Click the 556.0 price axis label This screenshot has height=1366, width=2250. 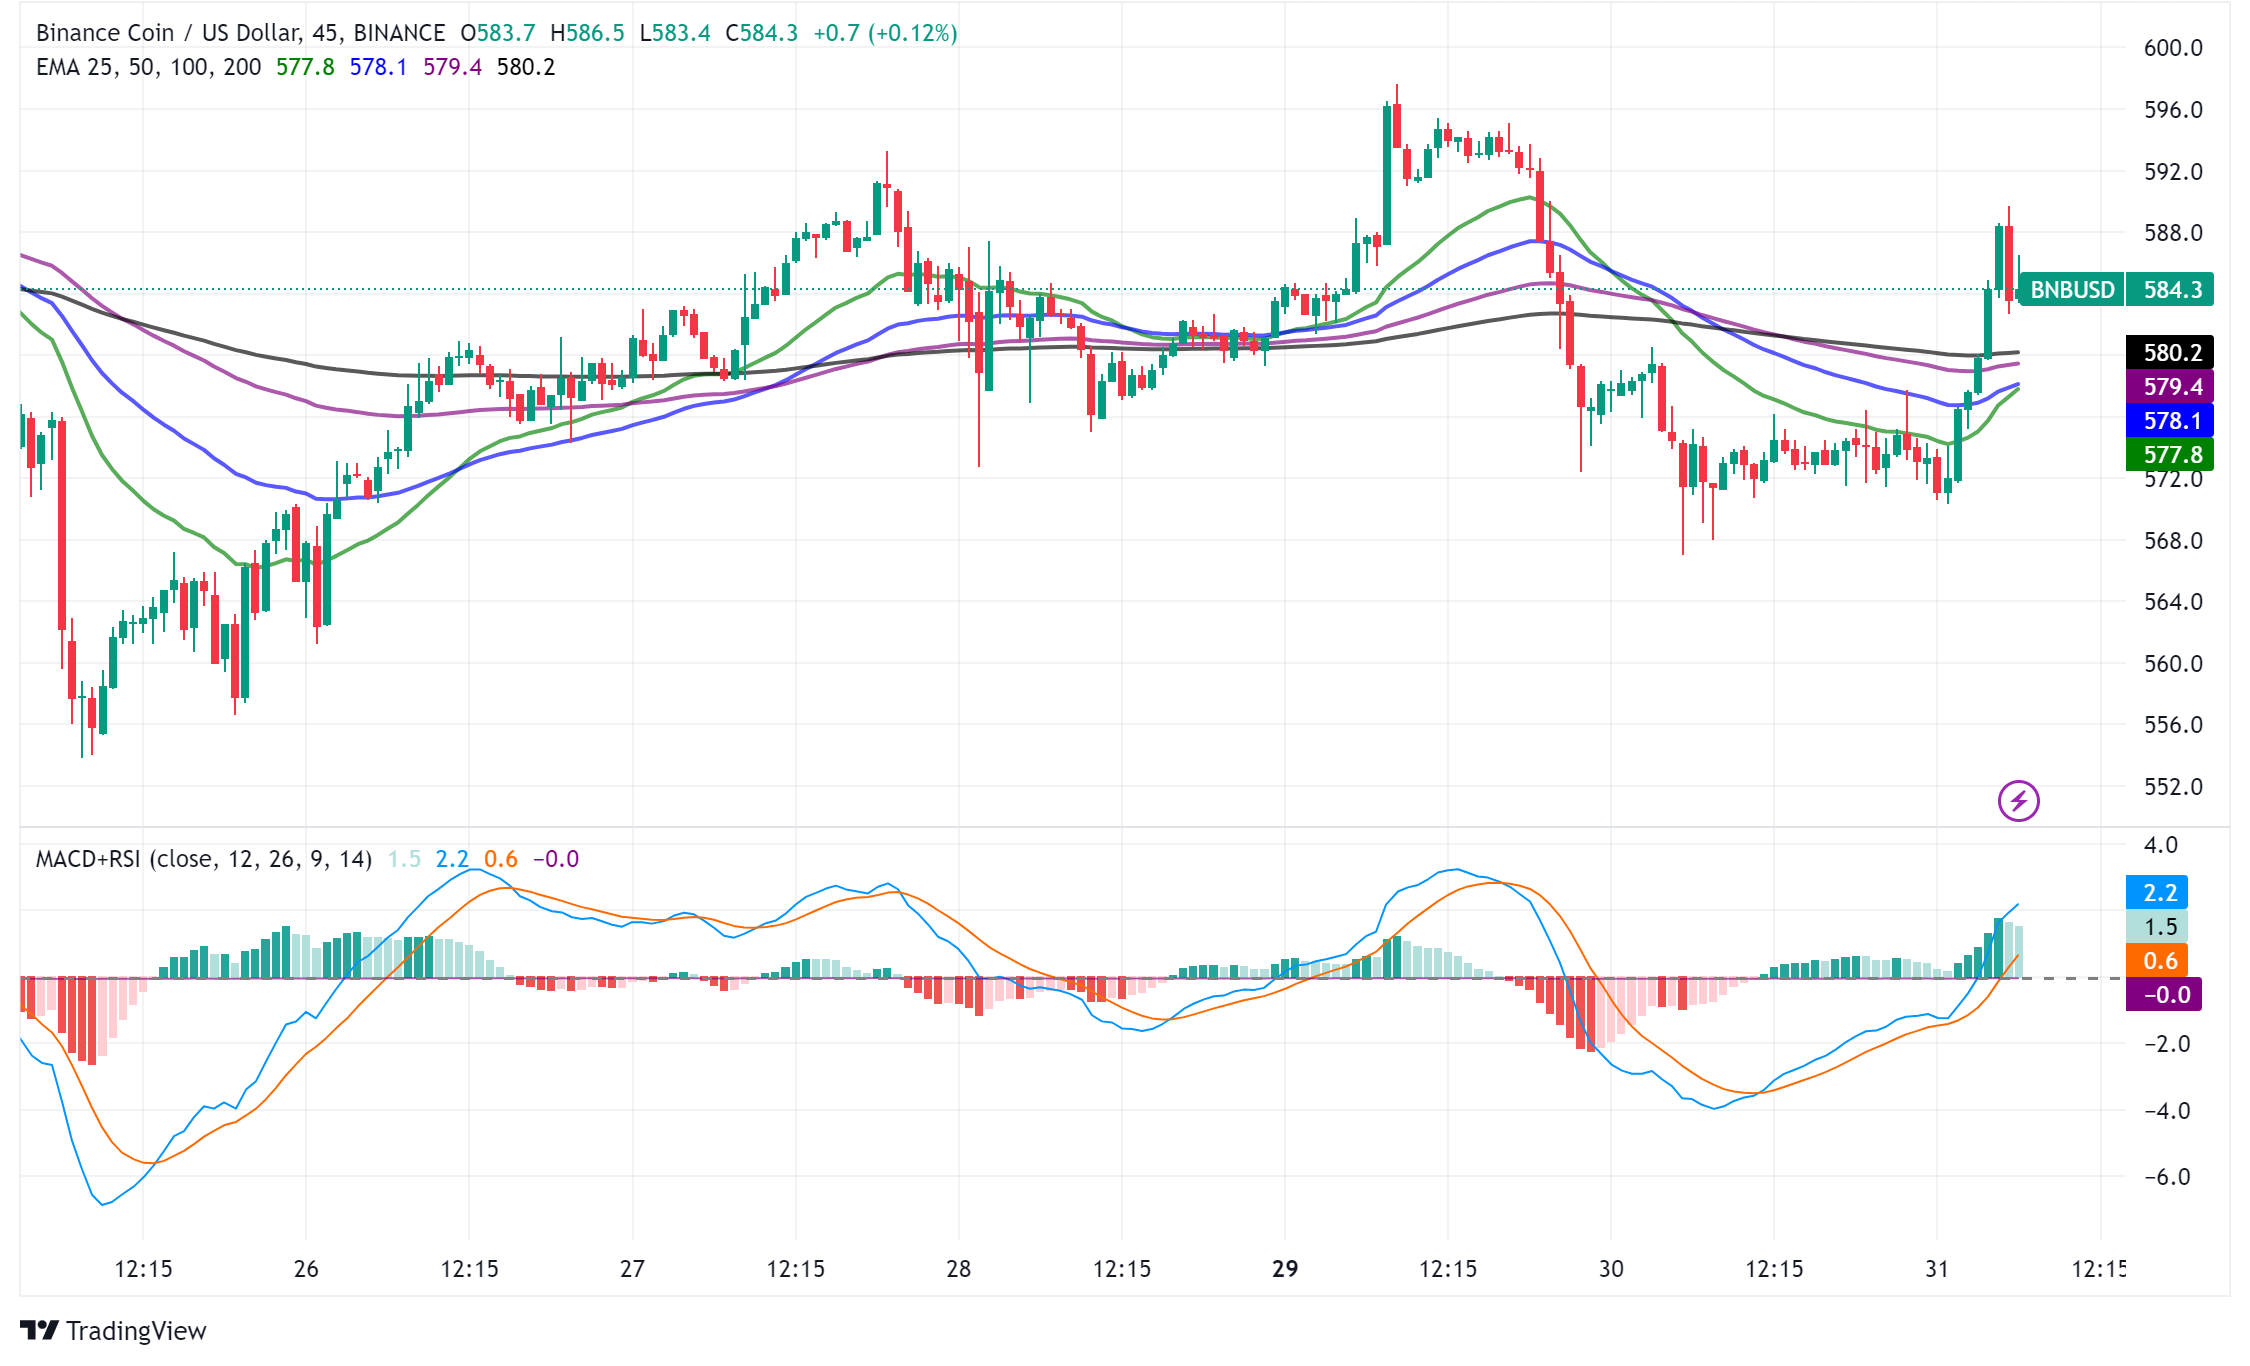(2173, 725)
